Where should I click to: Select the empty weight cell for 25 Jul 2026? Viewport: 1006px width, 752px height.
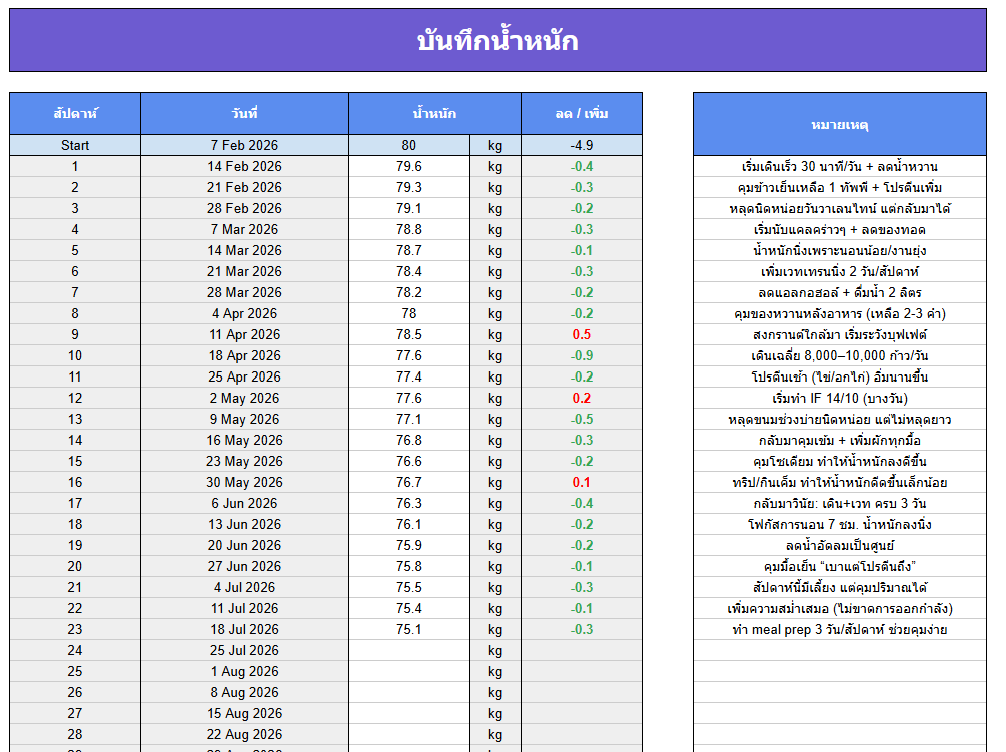(408, 651)
